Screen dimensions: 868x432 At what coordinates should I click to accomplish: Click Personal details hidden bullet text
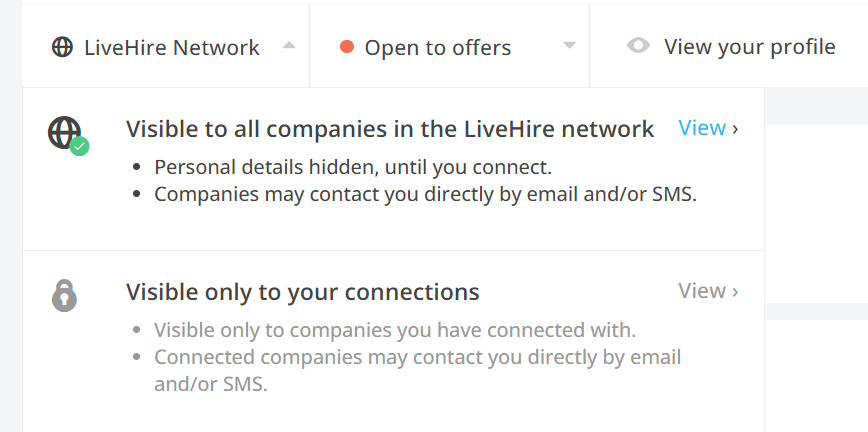pos(353,167)
